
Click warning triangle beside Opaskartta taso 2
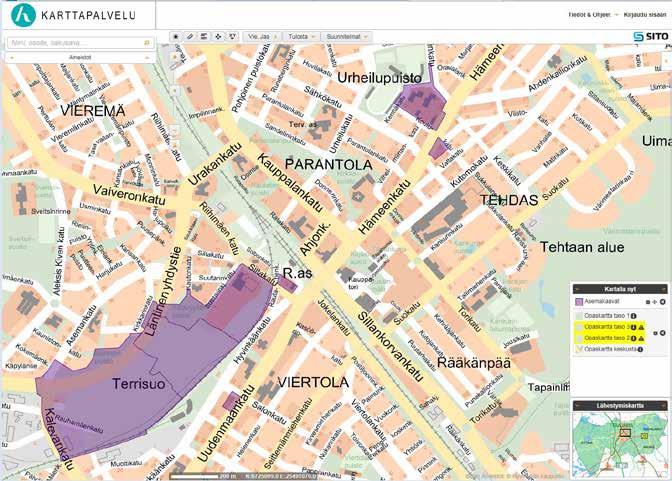641,338
